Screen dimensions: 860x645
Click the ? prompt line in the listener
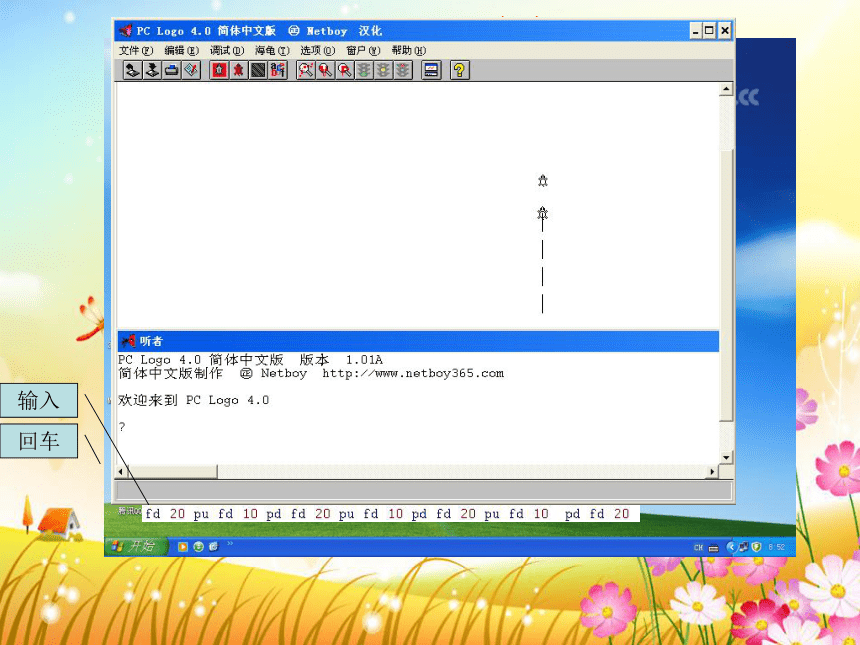coord(122,427)
